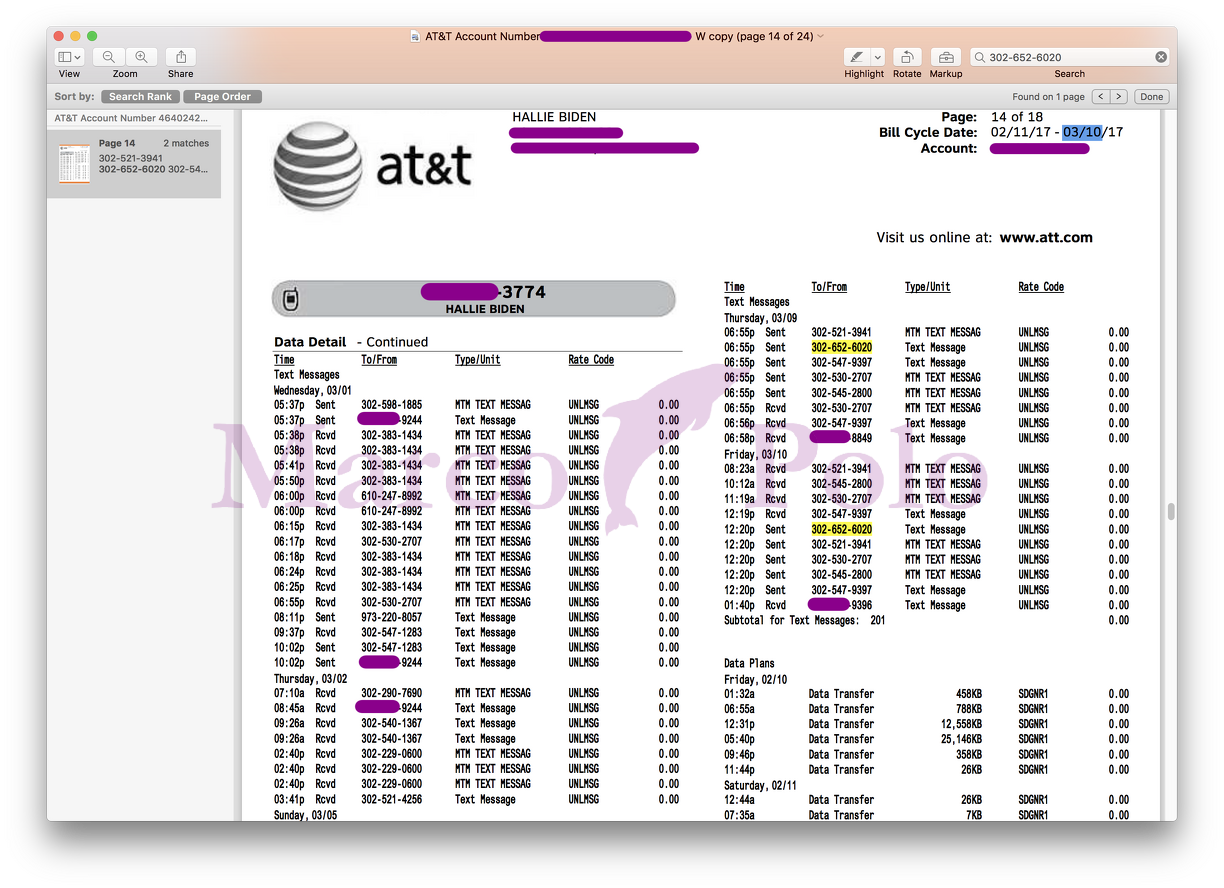Sort results by Search Rank
1224x888 pixels.
click(140, 97)
